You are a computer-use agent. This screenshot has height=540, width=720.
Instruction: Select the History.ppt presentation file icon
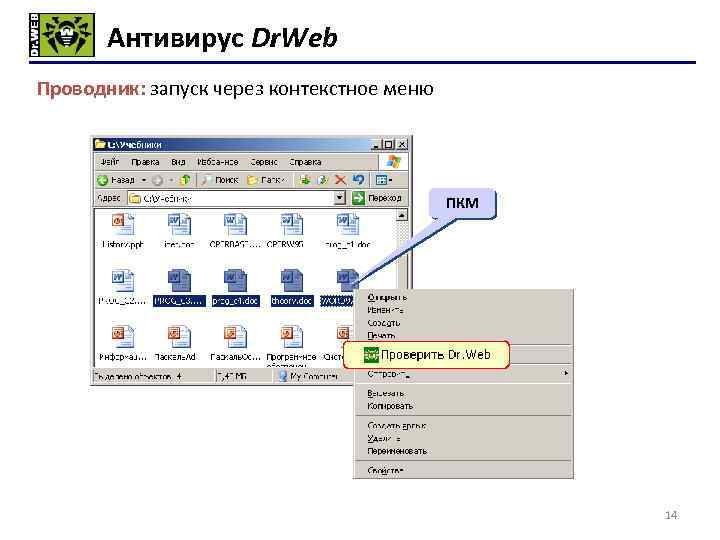pyautogui.click(x=123, y=225)
